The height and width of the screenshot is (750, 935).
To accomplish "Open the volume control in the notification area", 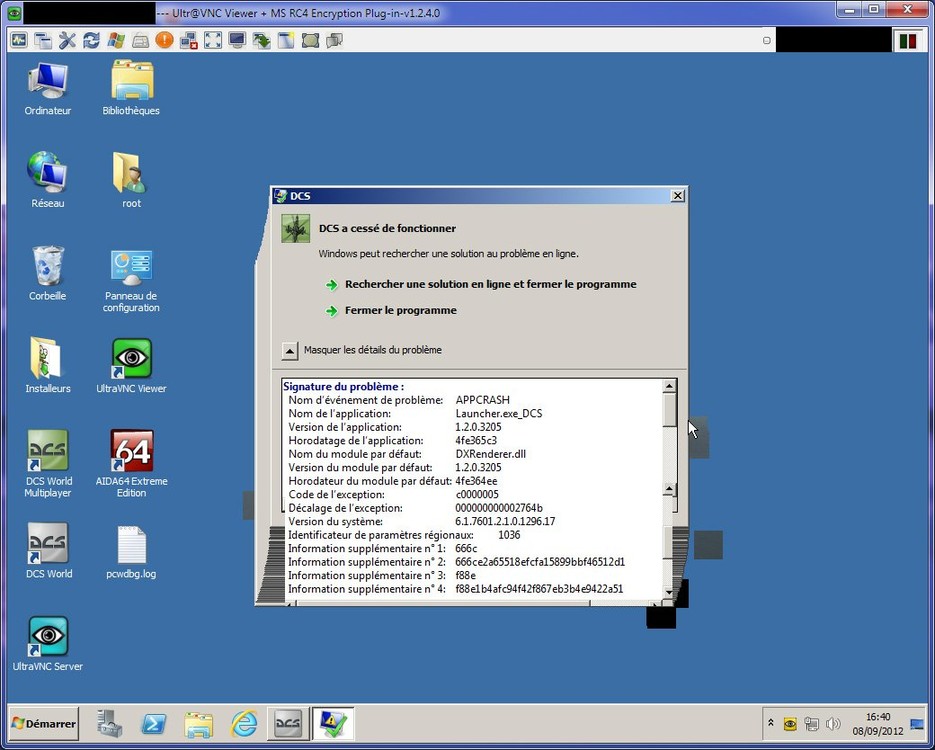I will pyautogui.click(x=833, y=723).
